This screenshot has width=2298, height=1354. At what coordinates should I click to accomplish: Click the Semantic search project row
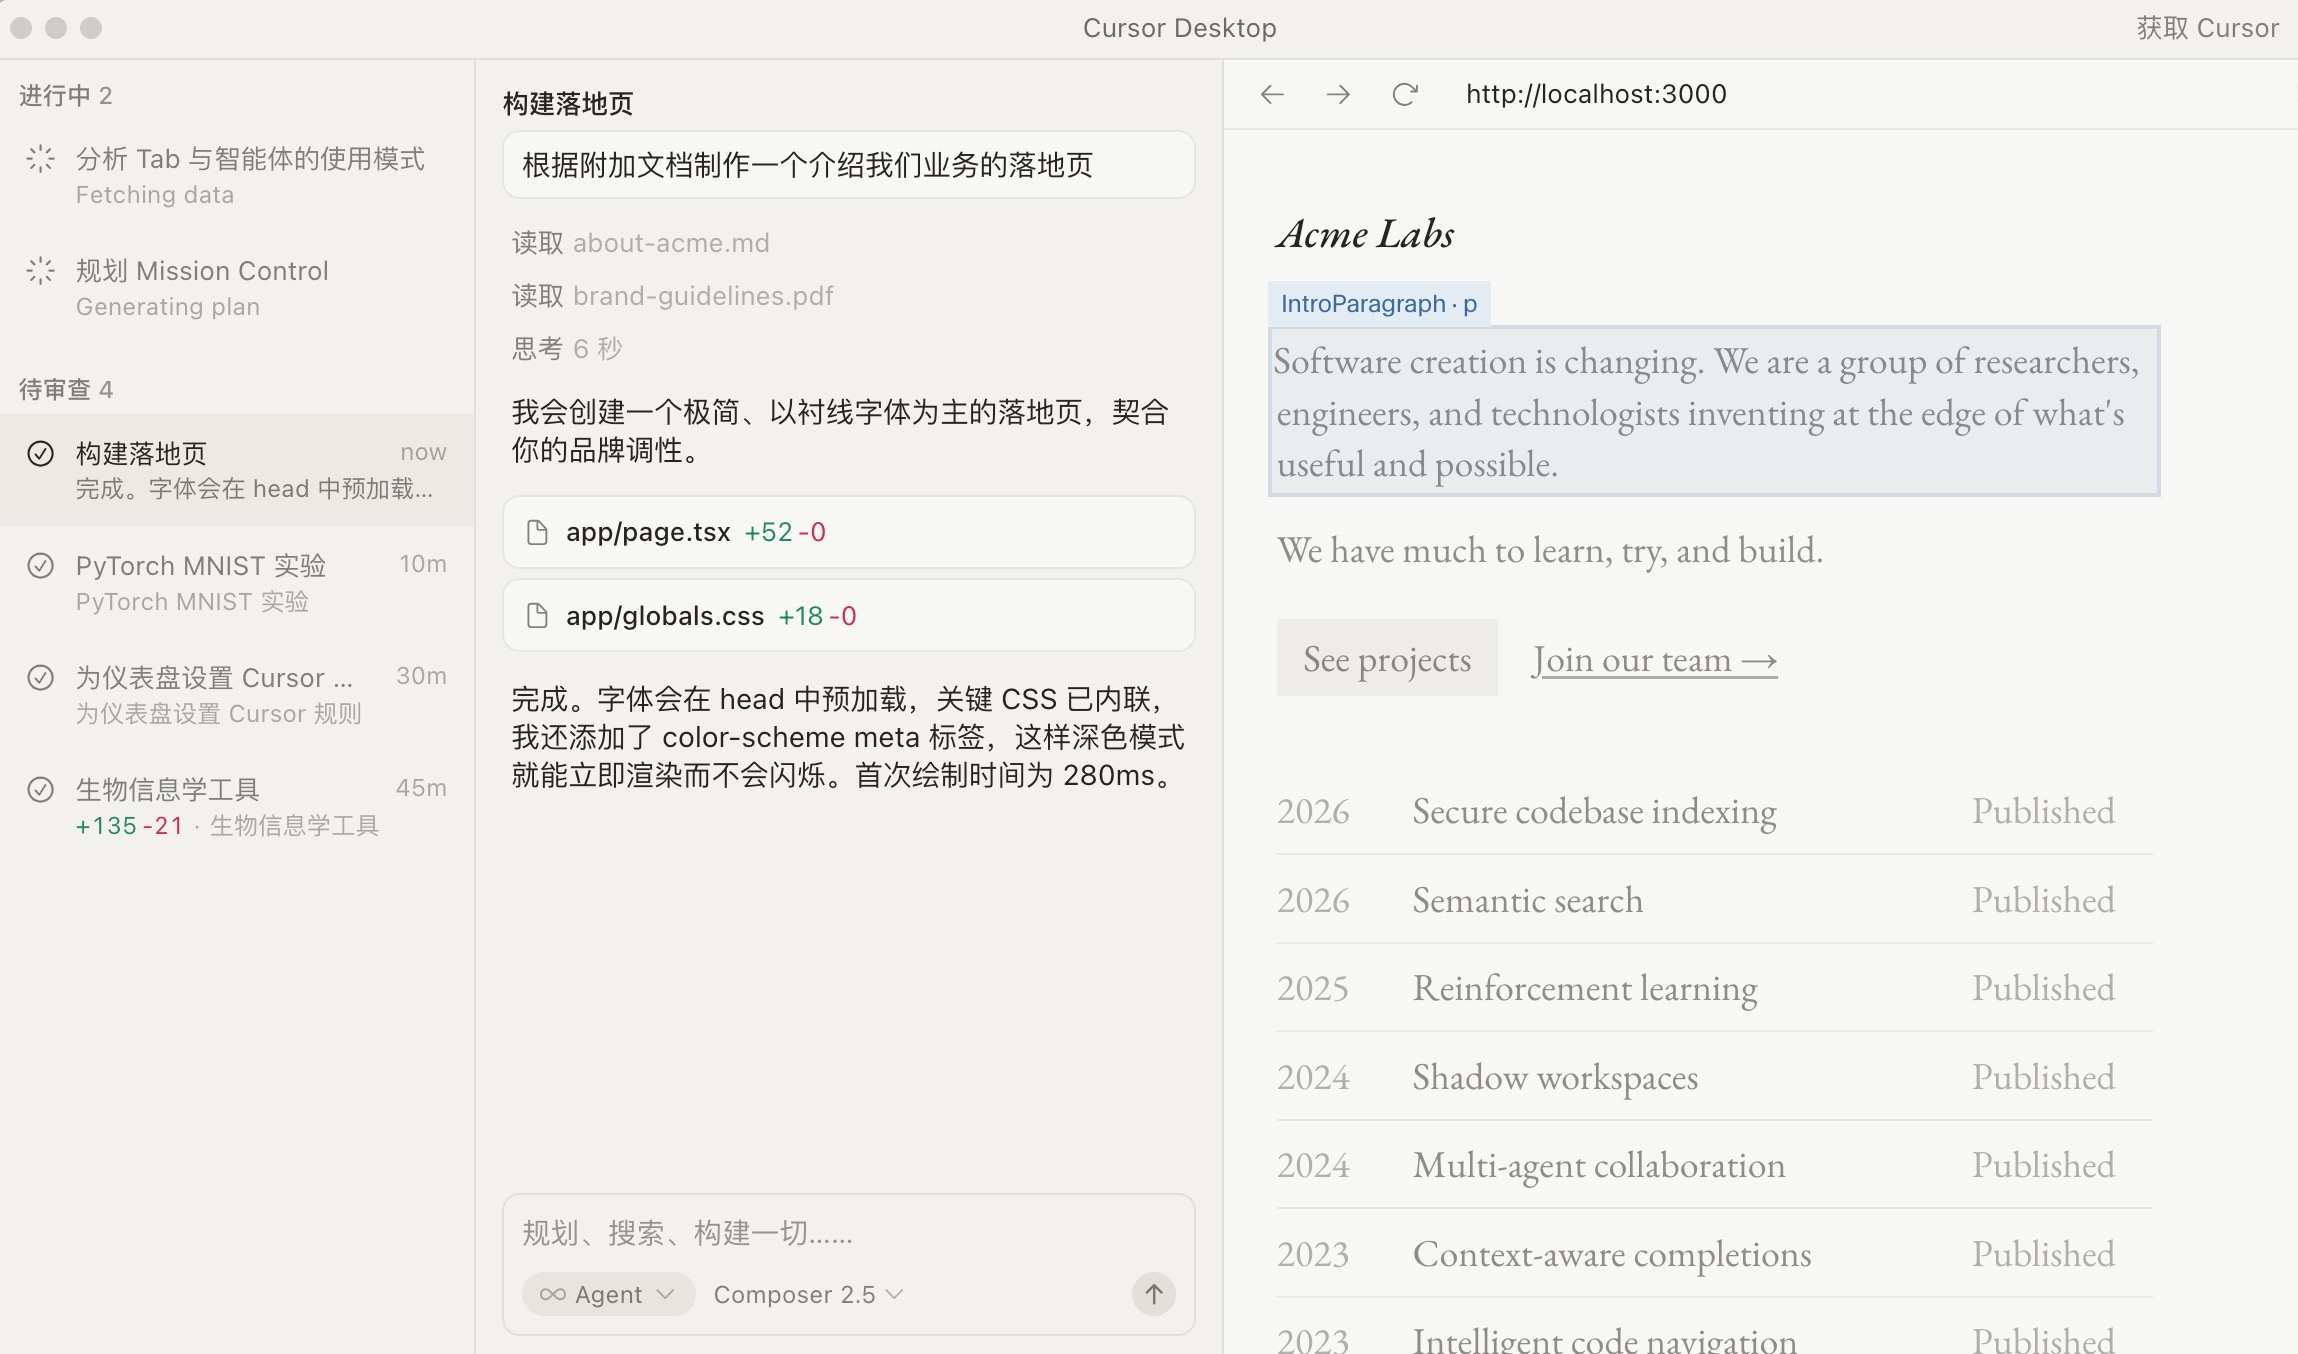(1714, 900)
